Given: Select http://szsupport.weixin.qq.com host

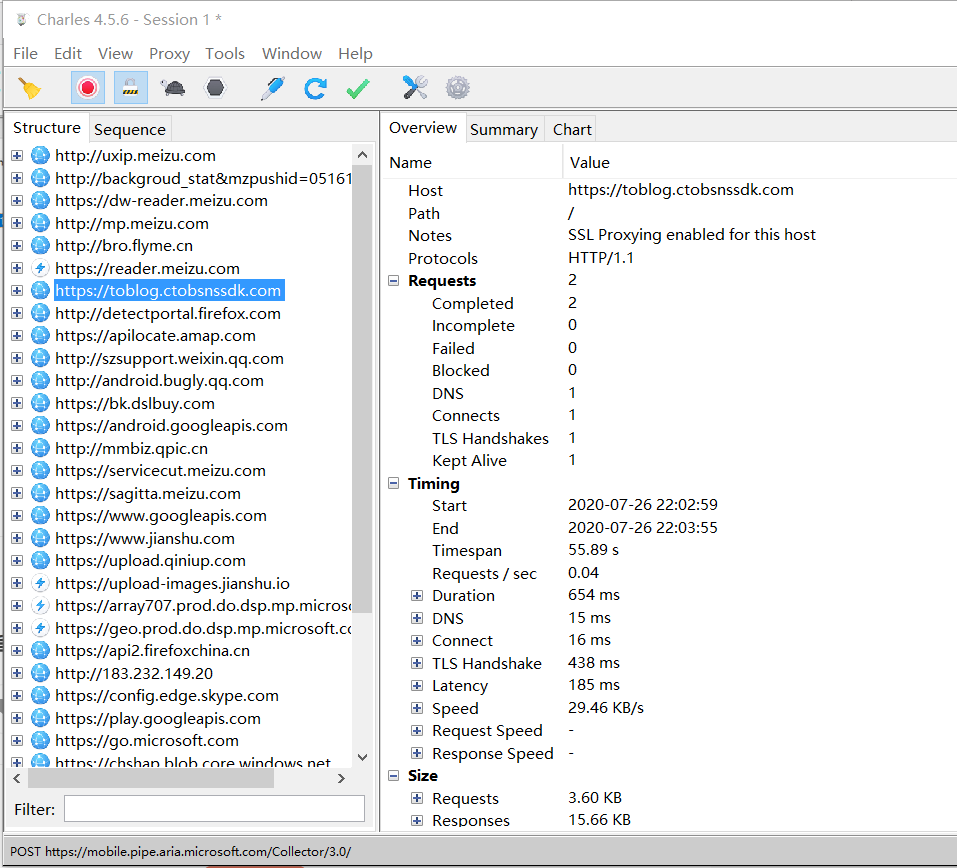Looking at the screenshot, I should [x=169, y=358].
